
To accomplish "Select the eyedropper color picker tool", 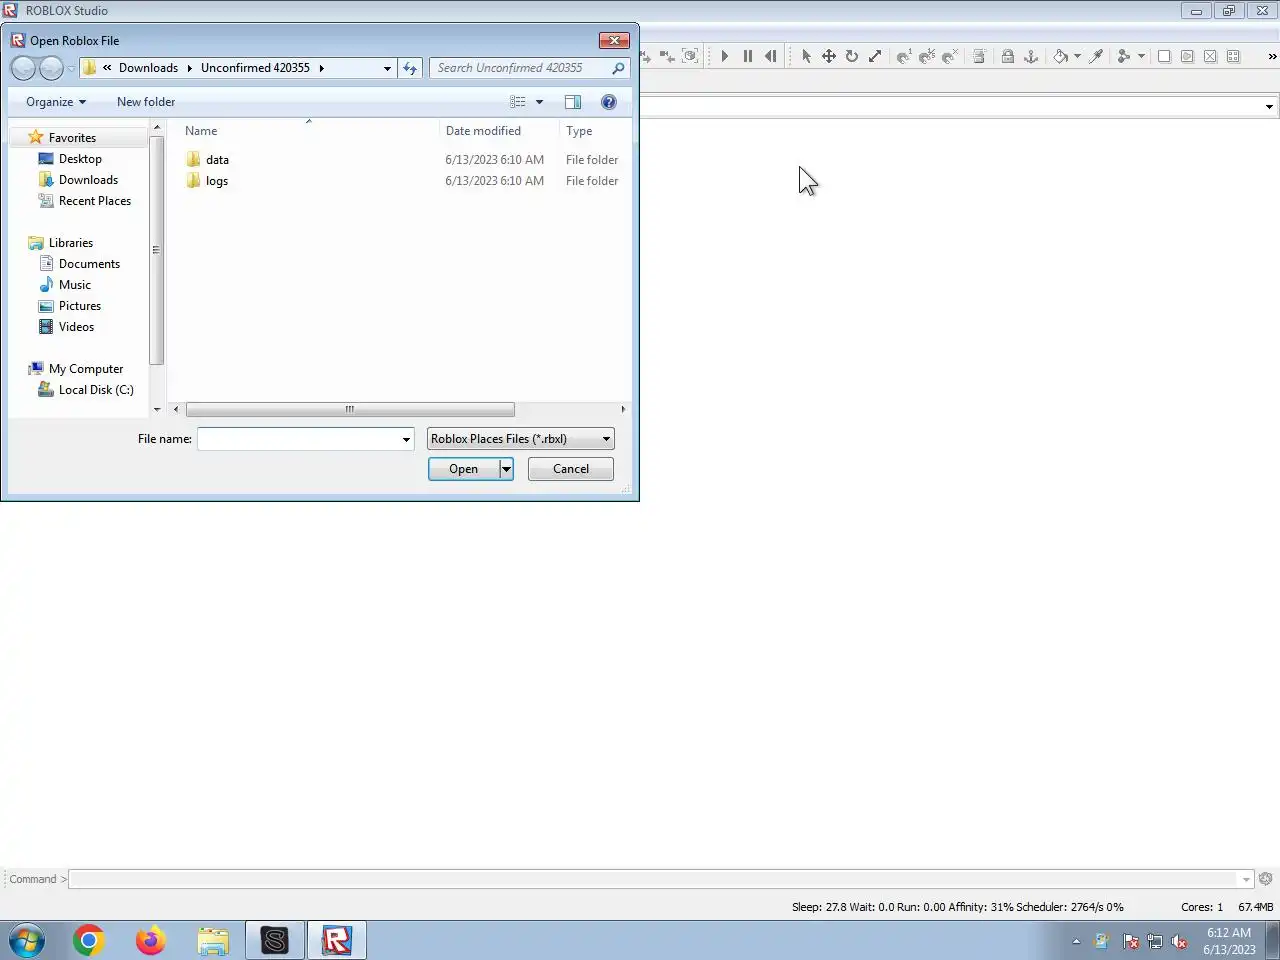I will (1096, 57).
